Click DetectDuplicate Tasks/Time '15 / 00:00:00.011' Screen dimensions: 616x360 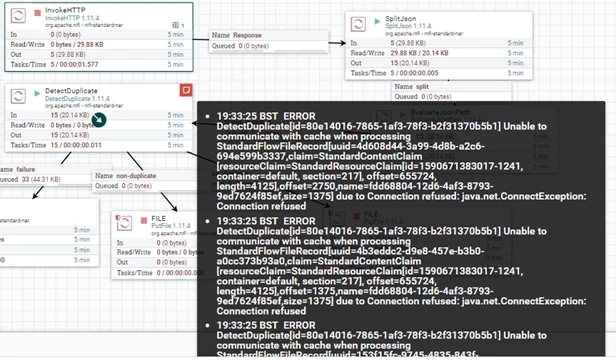coord(76,145)
